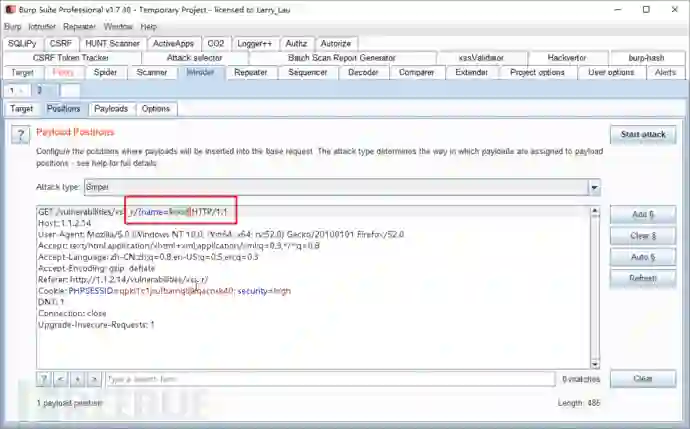Click the Cookie header line in request
This screenshot has width=690, height=429.
click(165, 291)
